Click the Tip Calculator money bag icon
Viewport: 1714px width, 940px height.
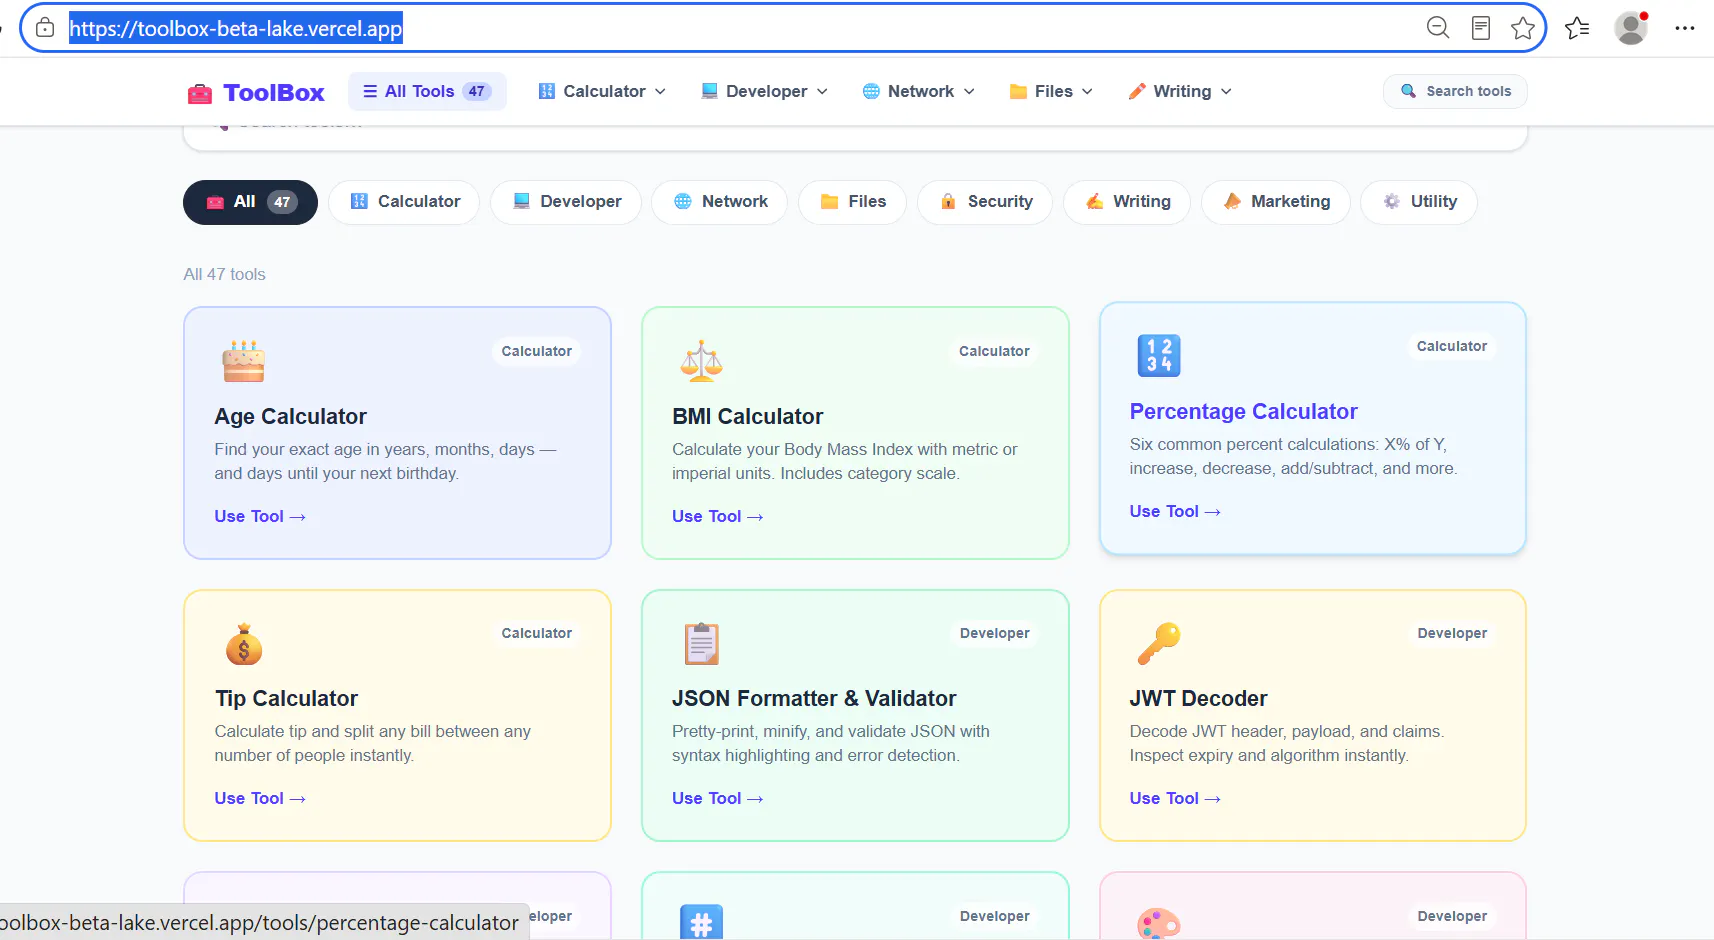(243, 644)
